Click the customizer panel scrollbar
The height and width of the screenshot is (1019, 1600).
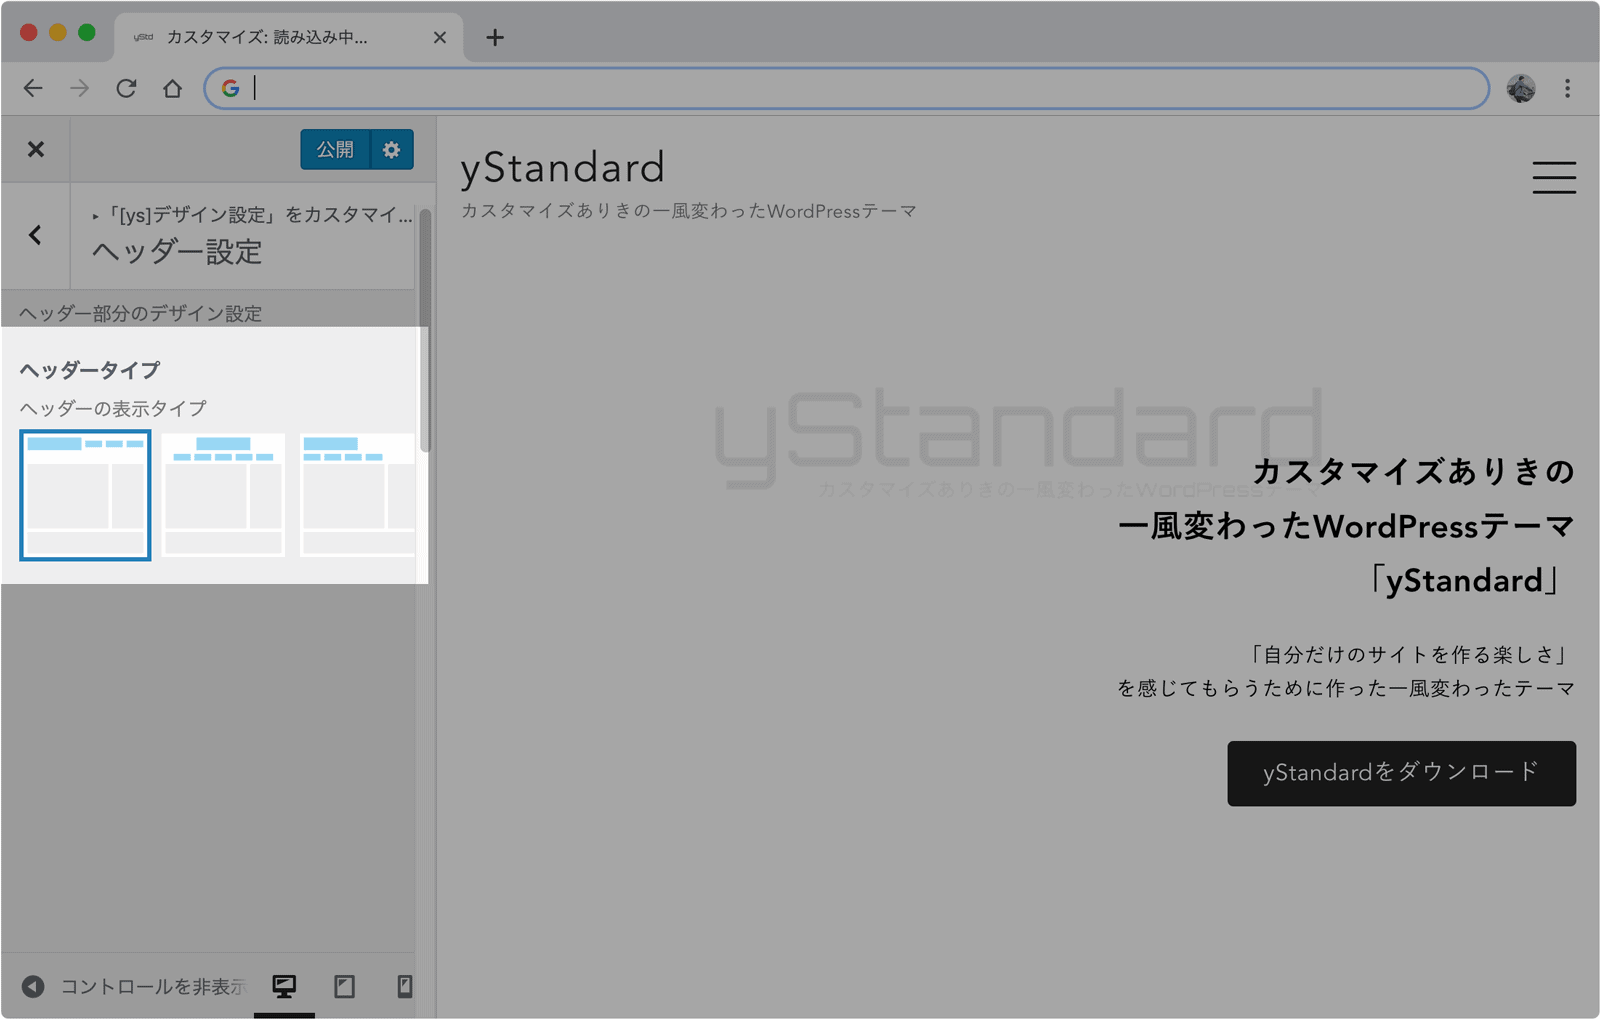click(425, 330)
